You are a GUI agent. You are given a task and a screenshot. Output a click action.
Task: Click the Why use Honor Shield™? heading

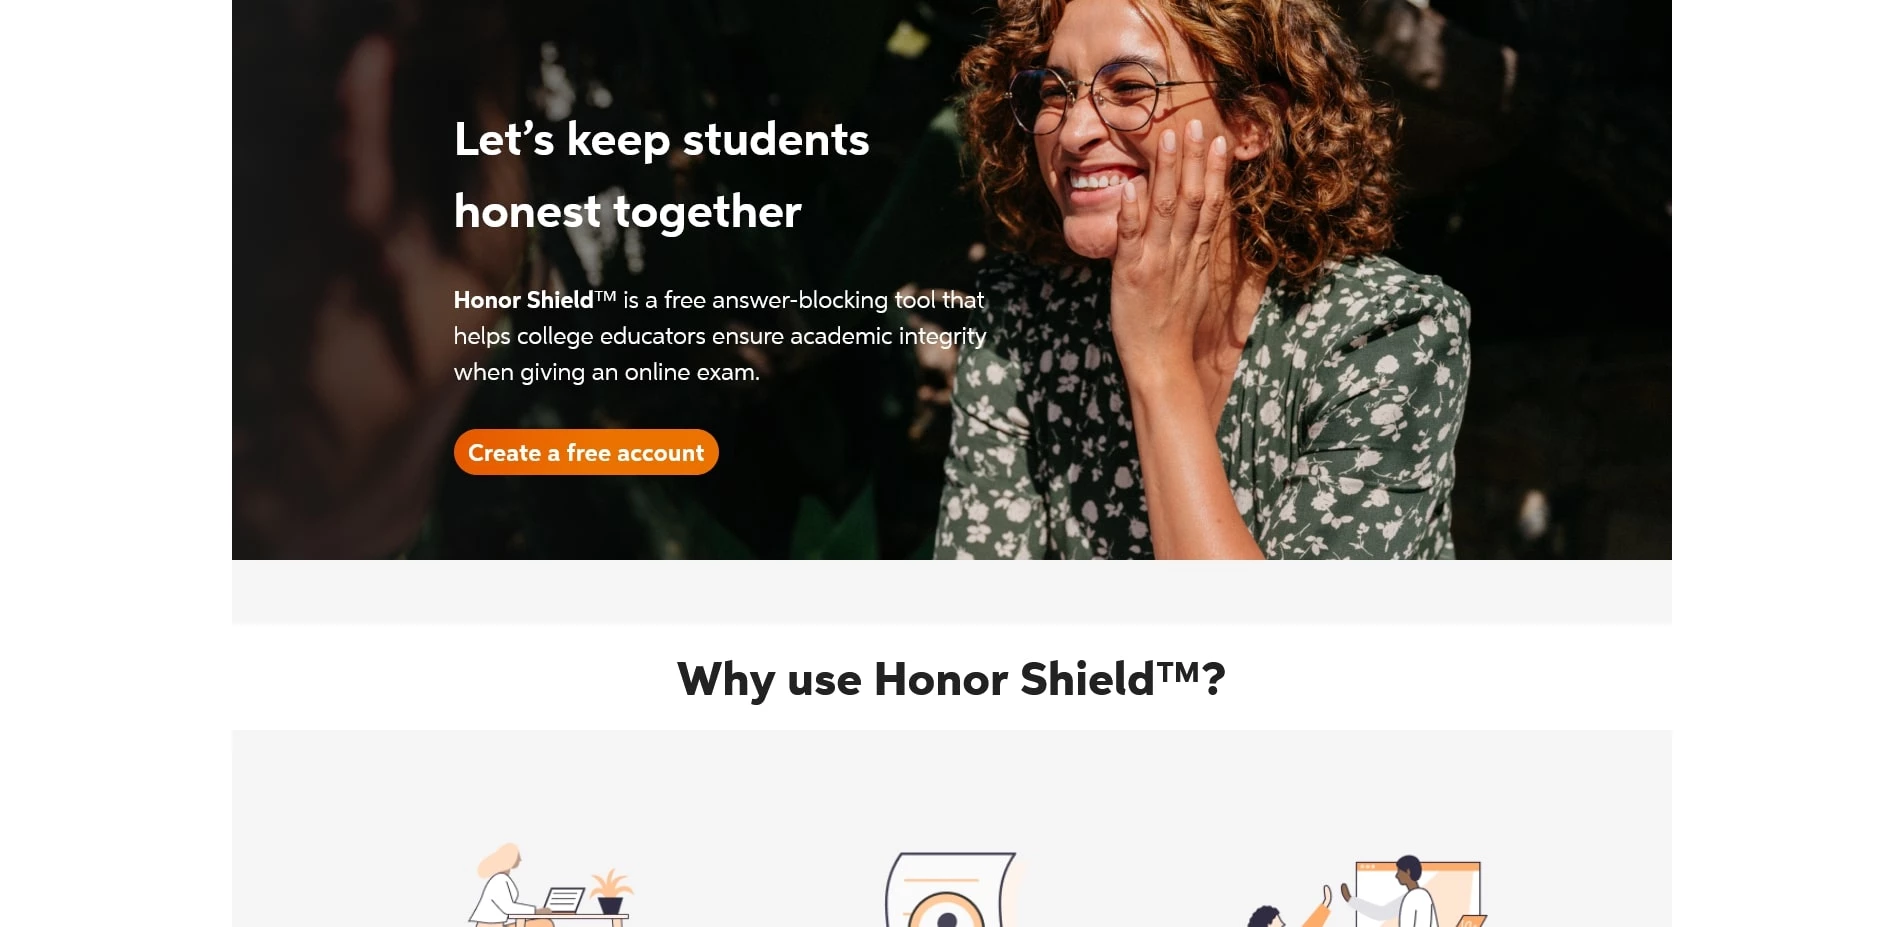[951, 680]
